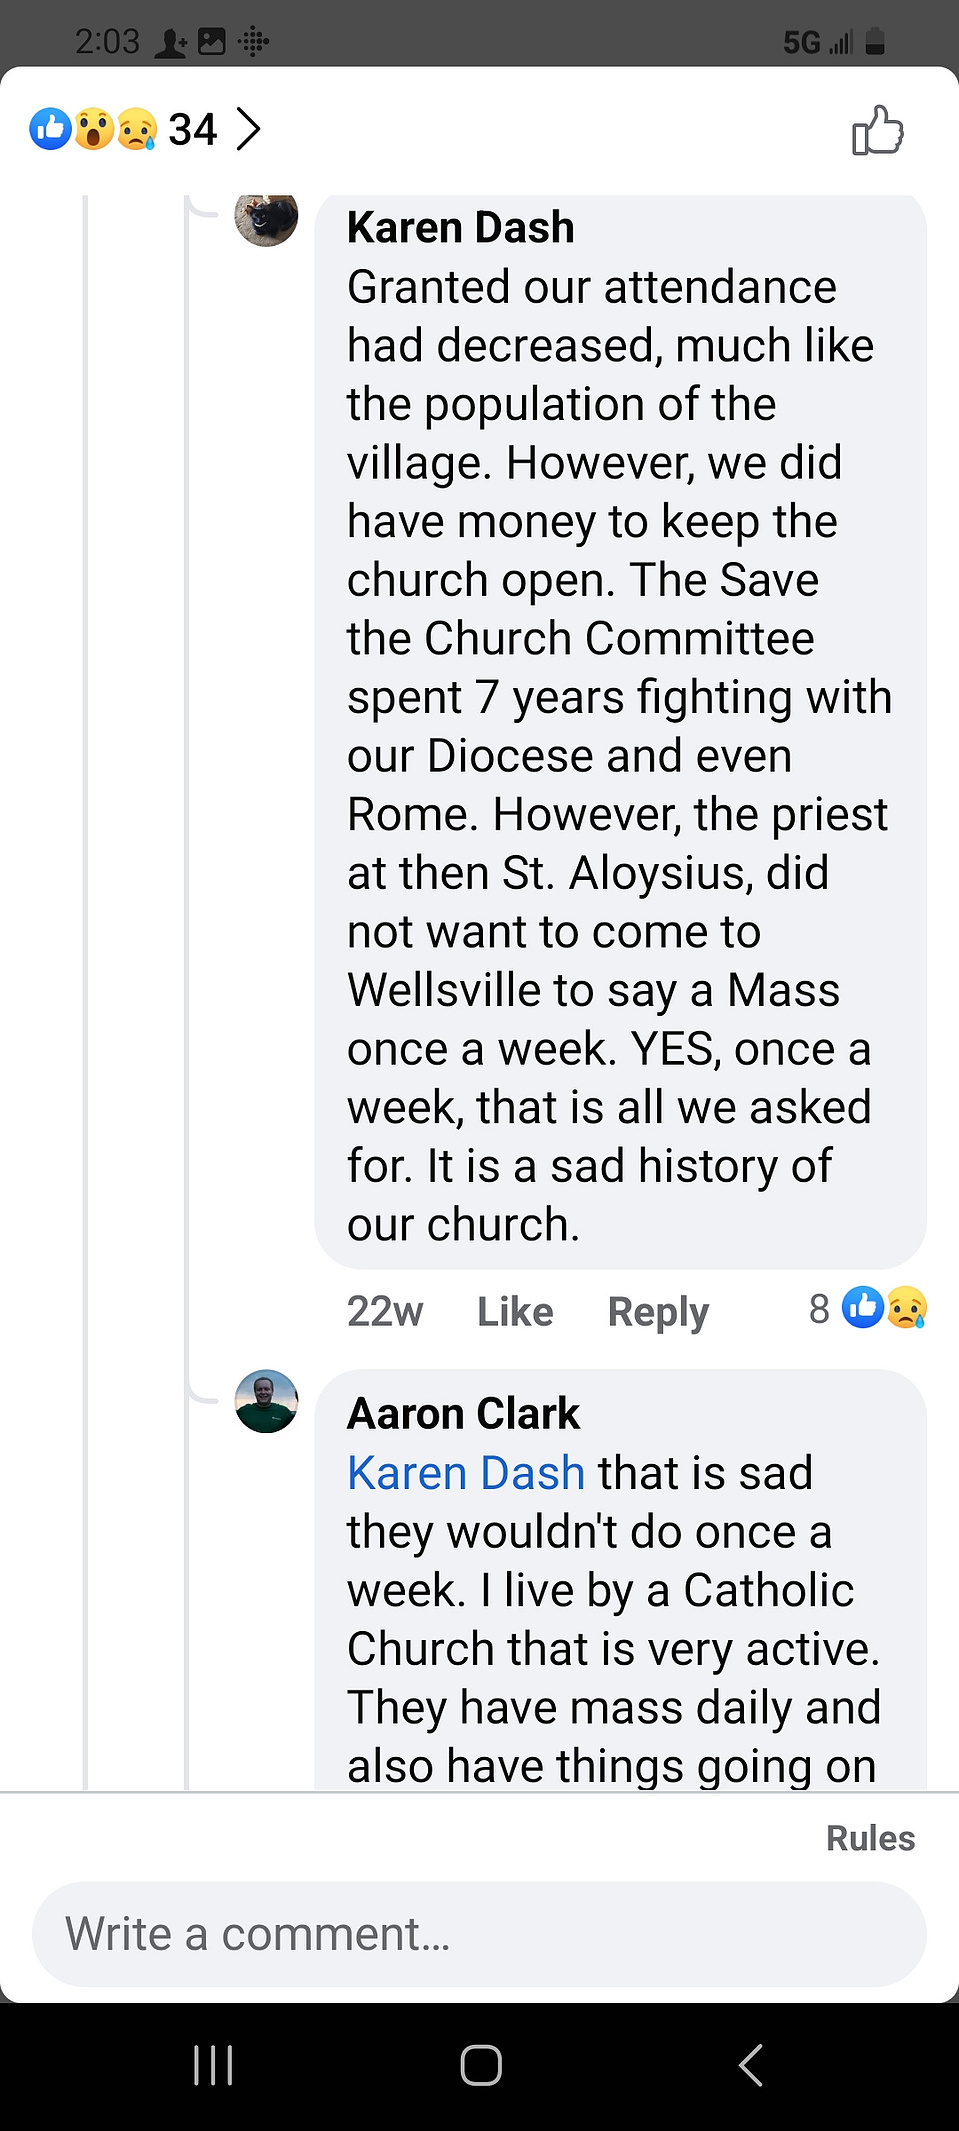The width and height of the screenshot is (959, 2131).
Task: Tap the Android back arrow
Action: [750, 2065]
